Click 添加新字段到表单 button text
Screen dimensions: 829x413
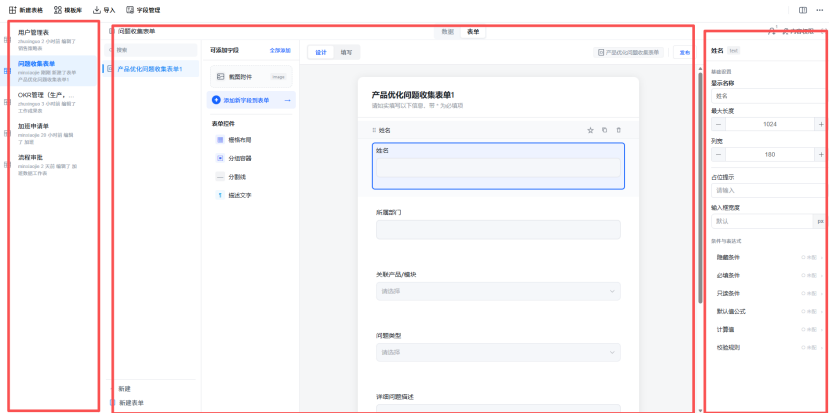246,100
